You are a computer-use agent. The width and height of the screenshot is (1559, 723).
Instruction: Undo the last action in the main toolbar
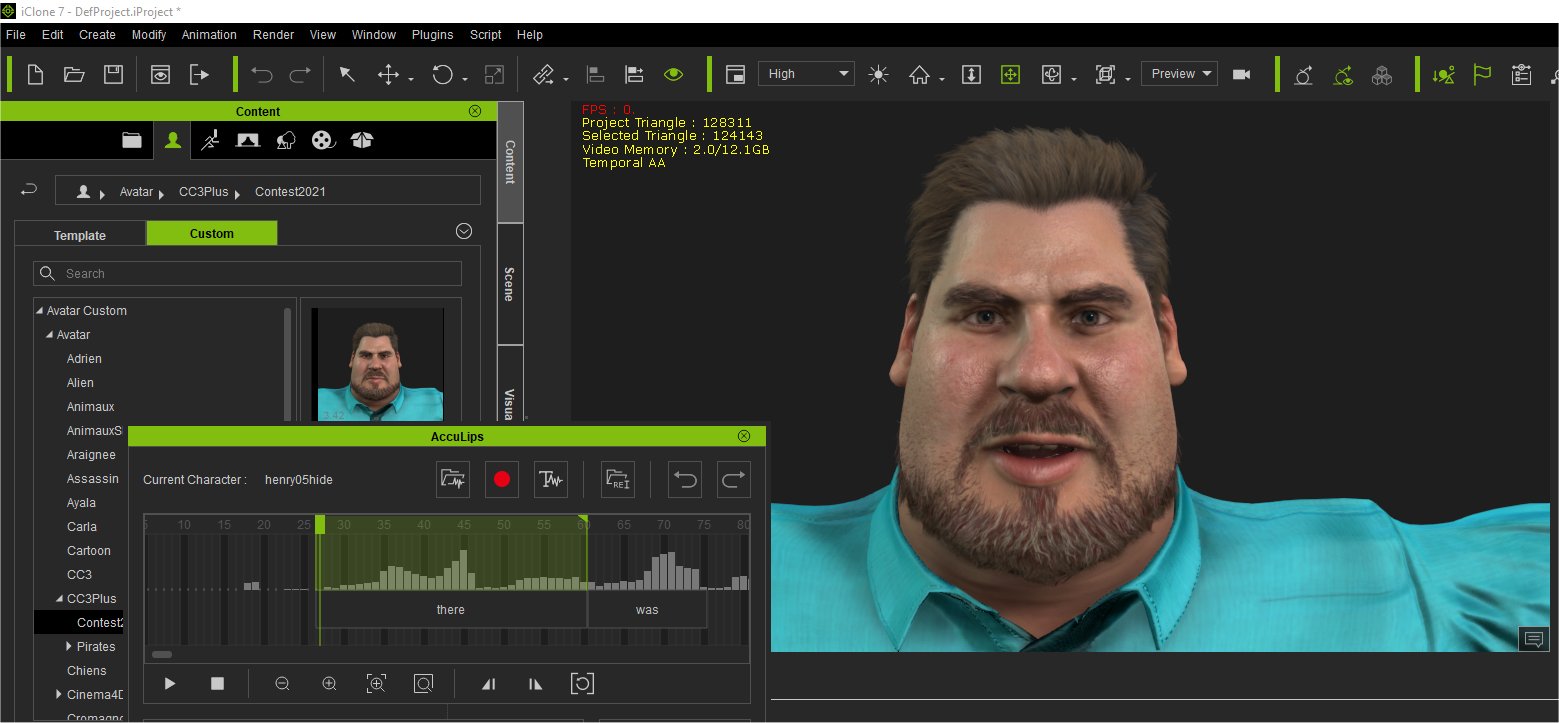point(261,74)
